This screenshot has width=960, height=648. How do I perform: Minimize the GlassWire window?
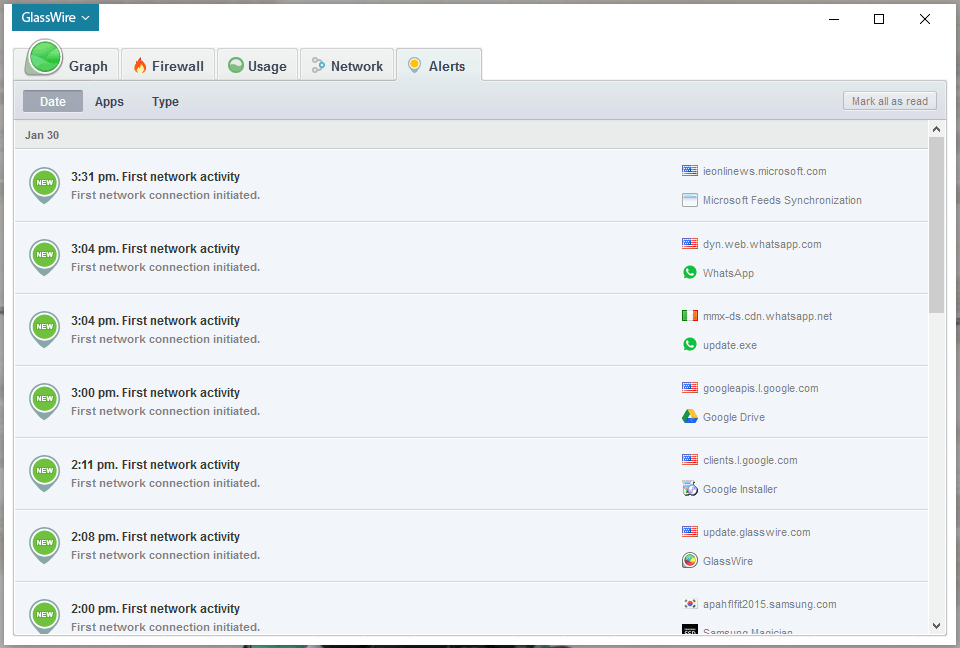(x=833, y=19)
